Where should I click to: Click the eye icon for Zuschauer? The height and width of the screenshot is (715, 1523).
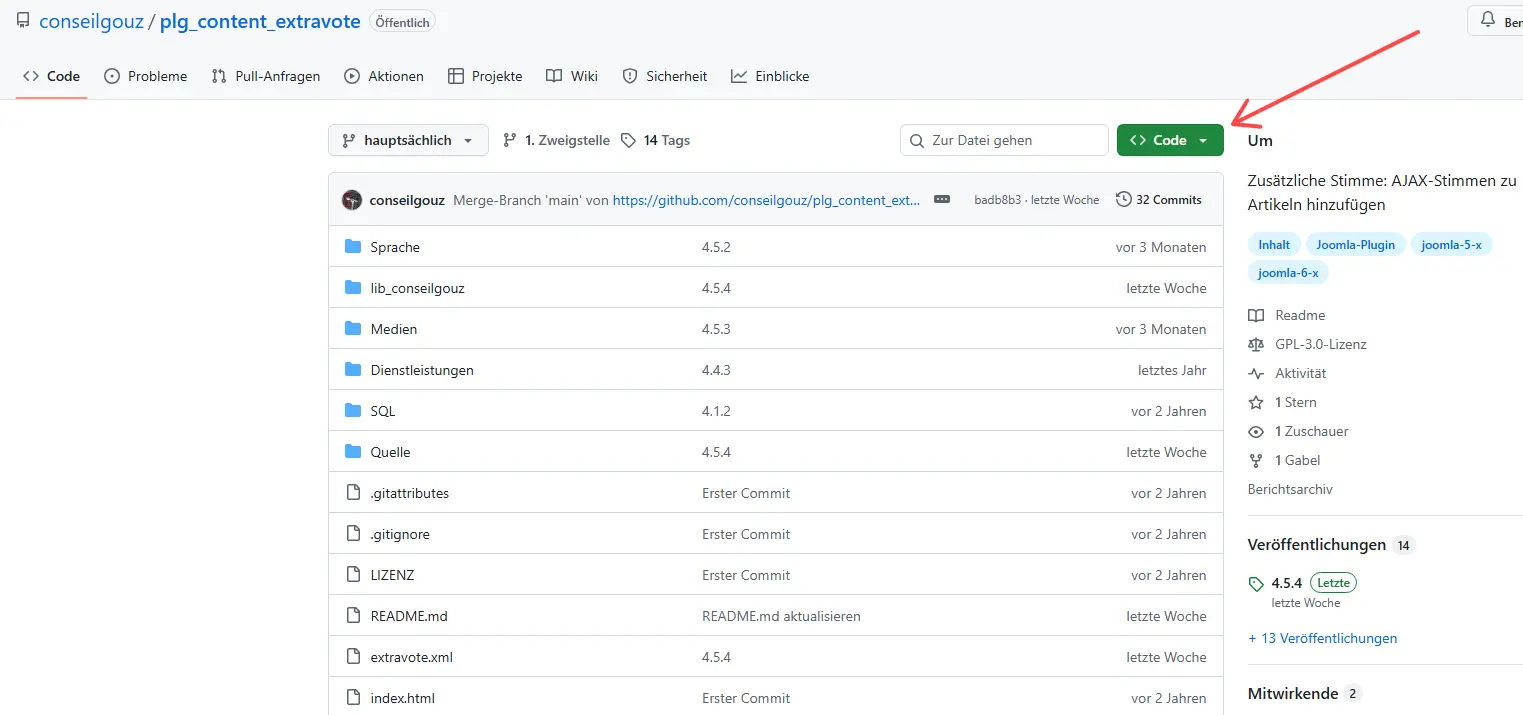[x=1256, y=431]
